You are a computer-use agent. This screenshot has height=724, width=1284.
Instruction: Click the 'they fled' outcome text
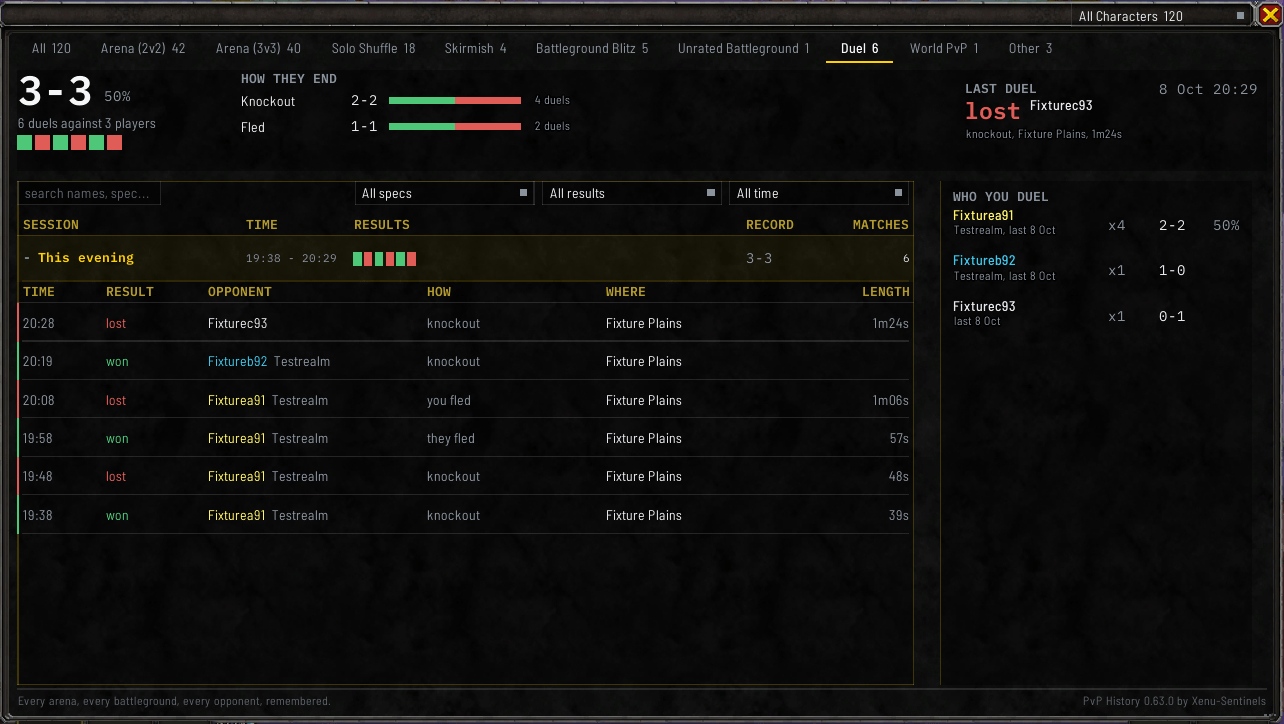(x=451, y=438)
